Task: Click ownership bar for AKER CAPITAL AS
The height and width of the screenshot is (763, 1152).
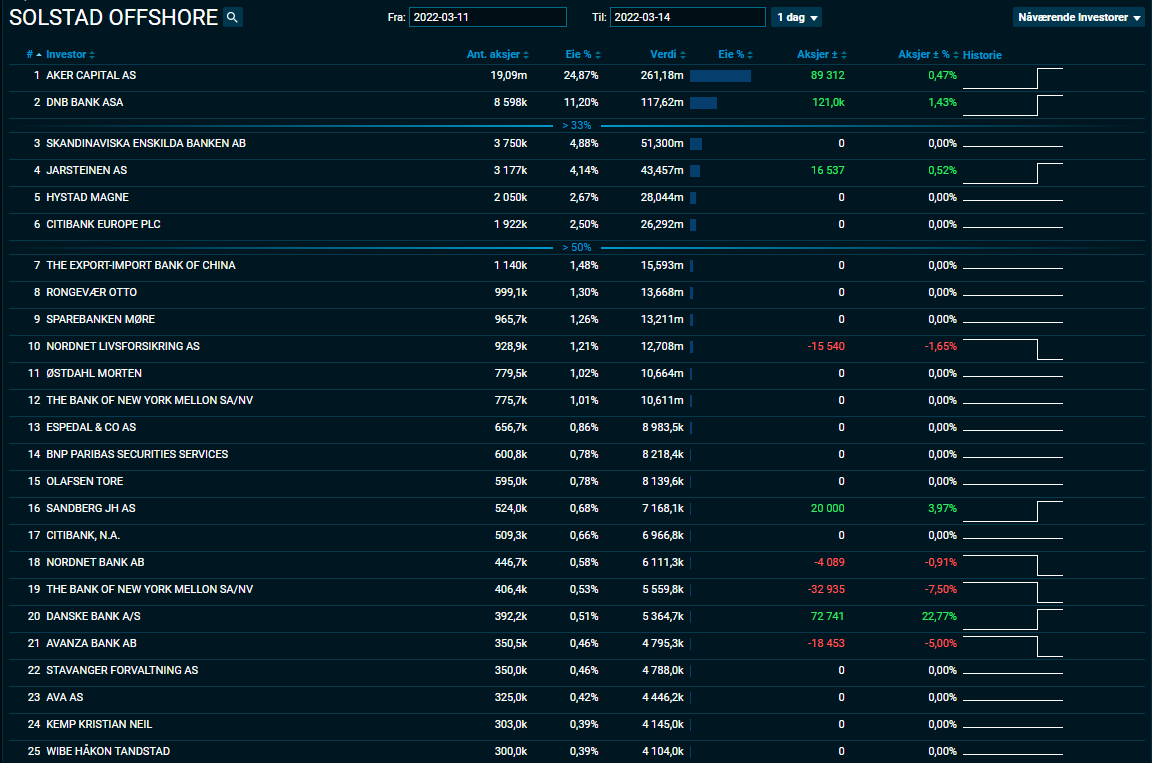Action: (720, 76)
